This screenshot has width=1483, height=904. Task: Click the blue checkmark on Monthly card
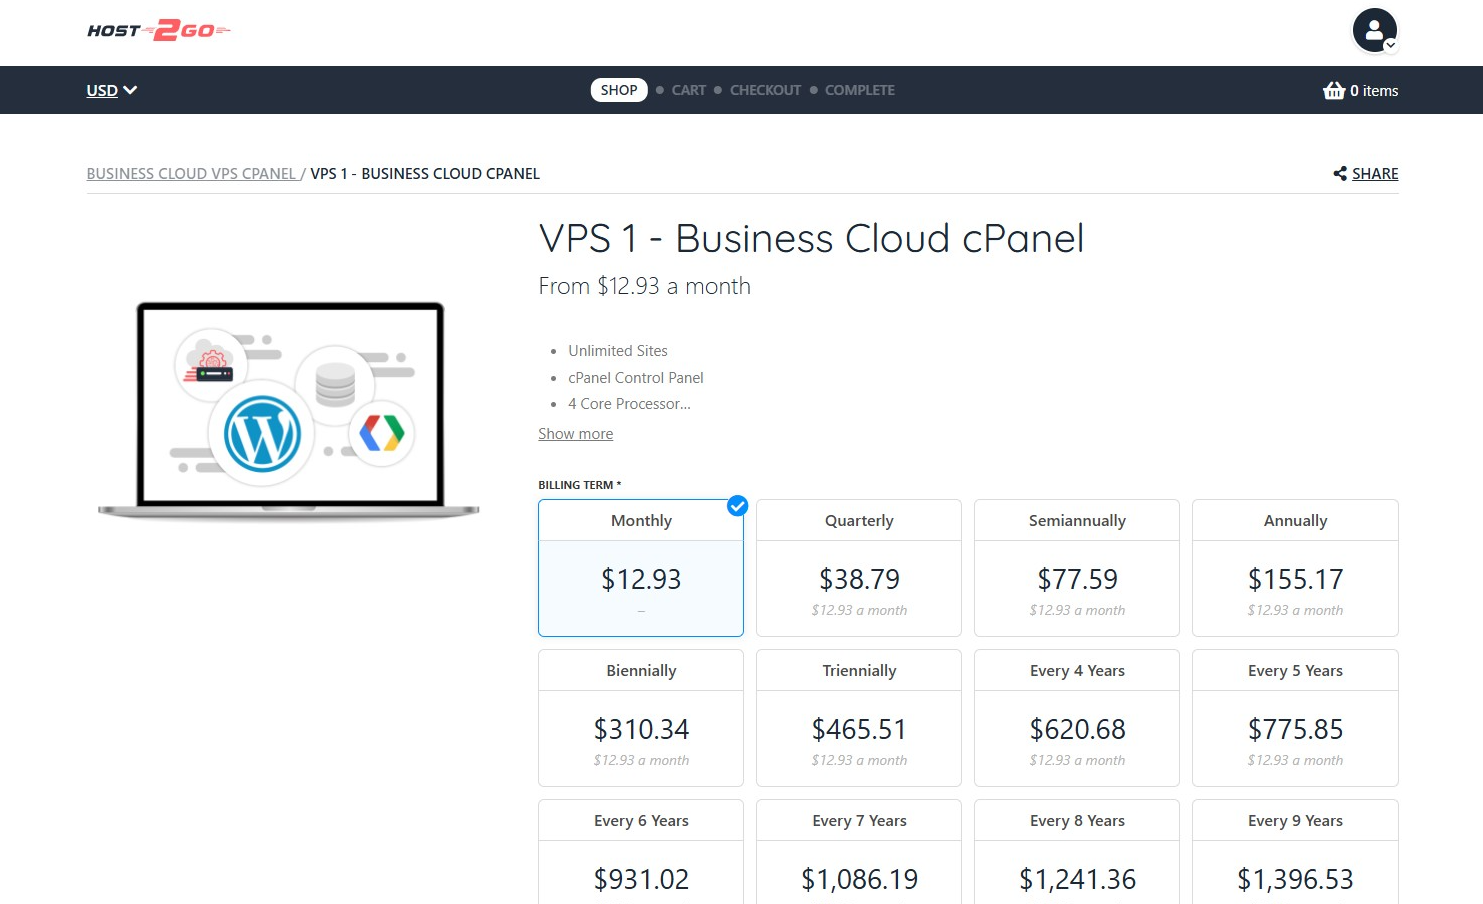pos(738,506)
